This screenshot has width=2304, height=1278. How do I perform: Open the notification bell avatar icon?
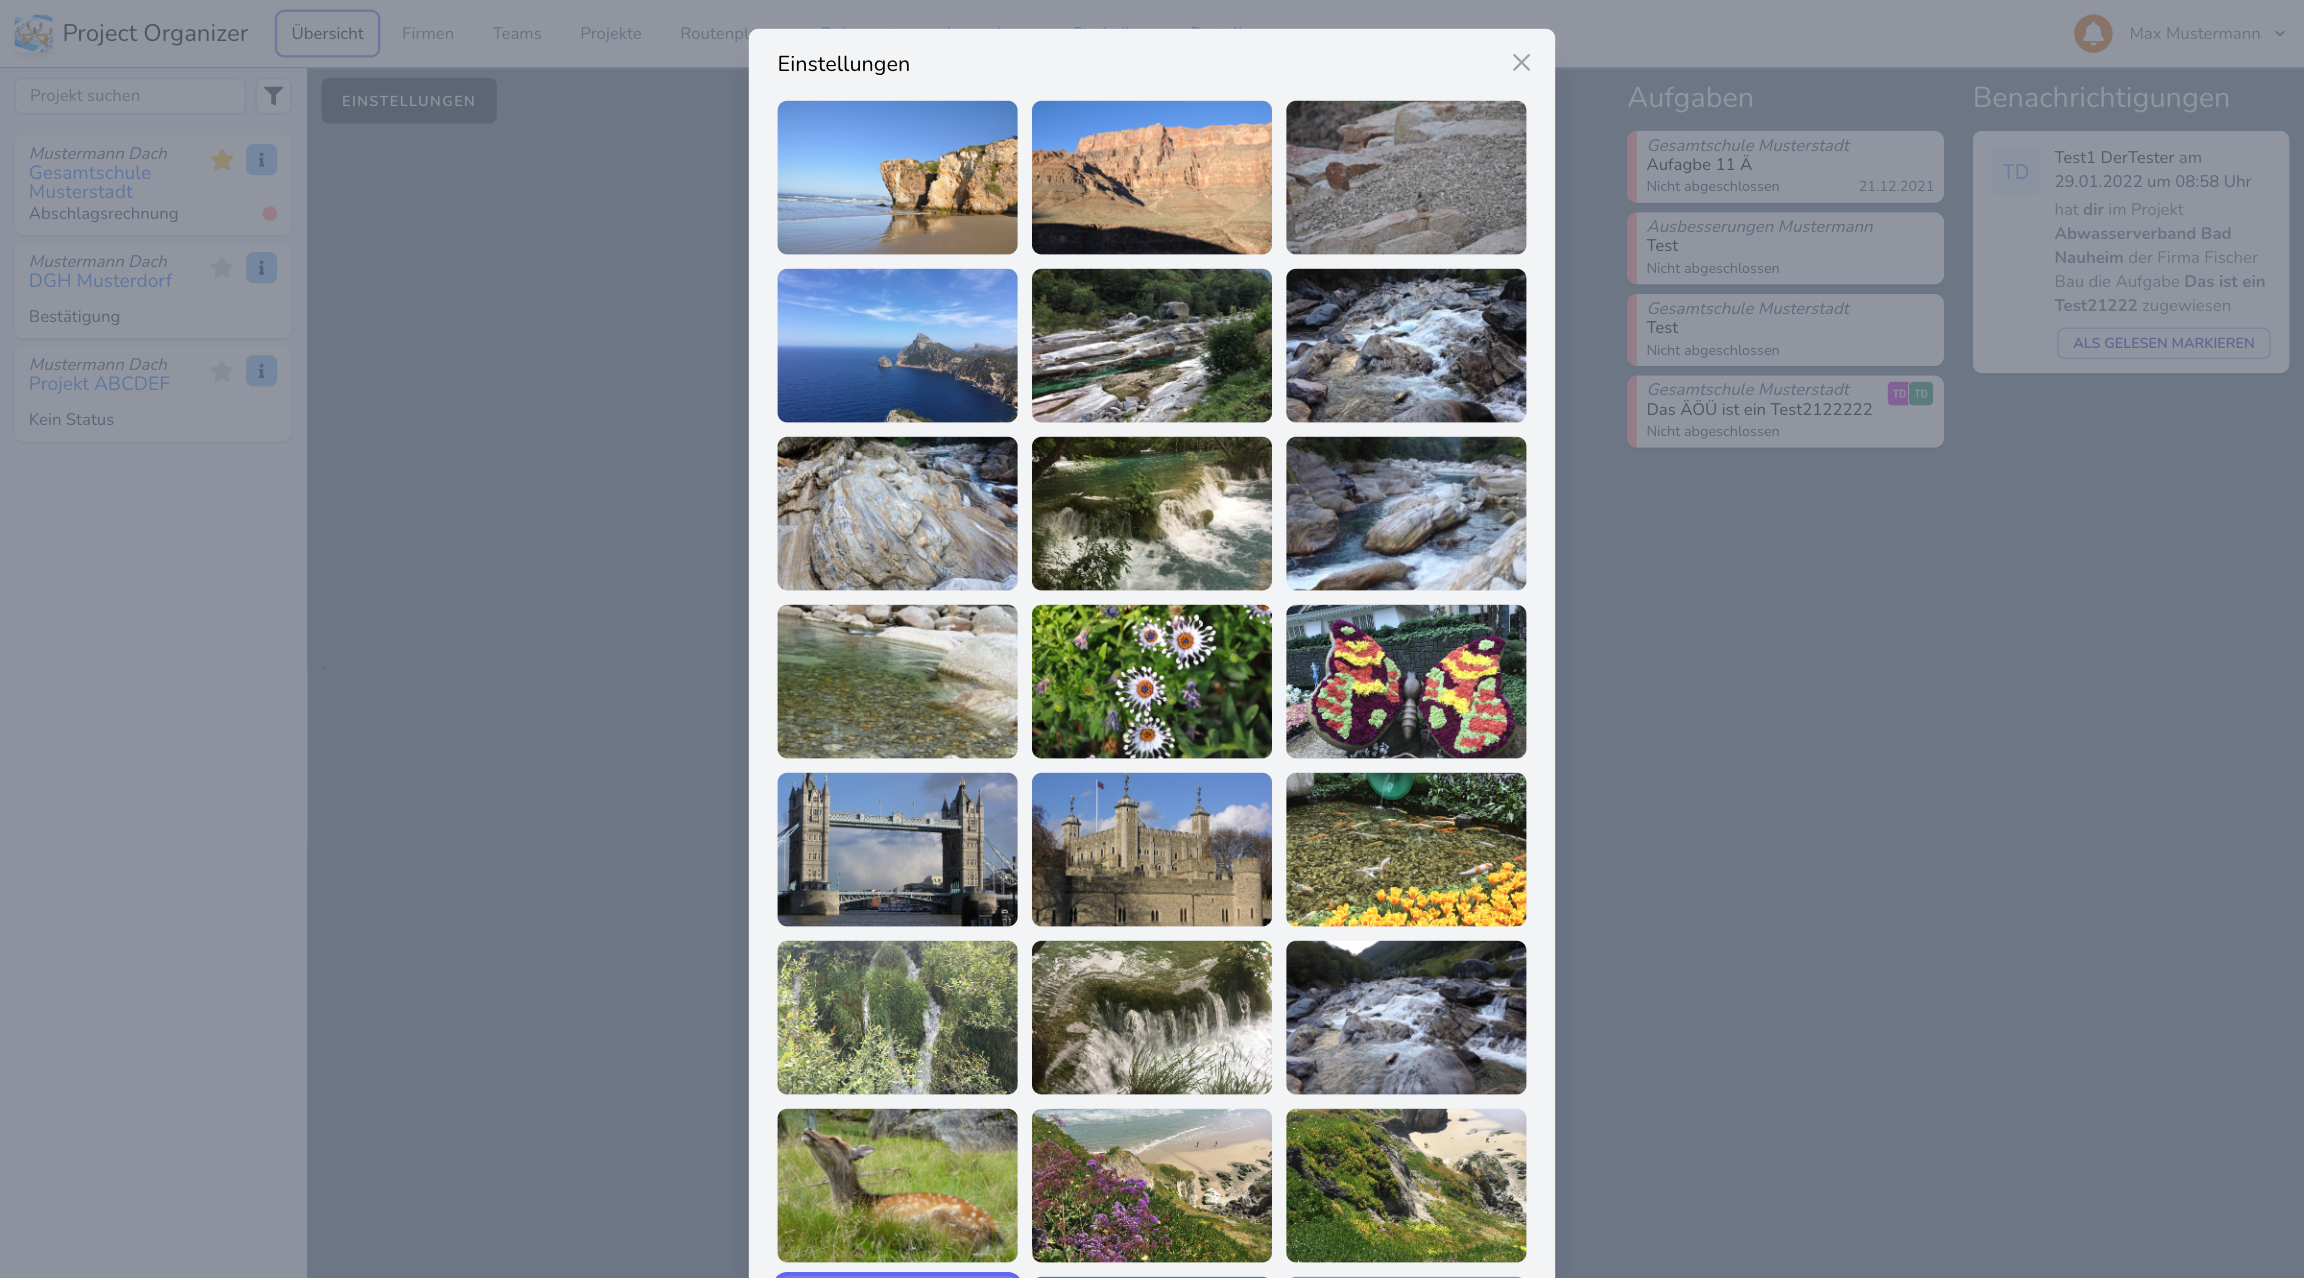(x=2093, y=33)
